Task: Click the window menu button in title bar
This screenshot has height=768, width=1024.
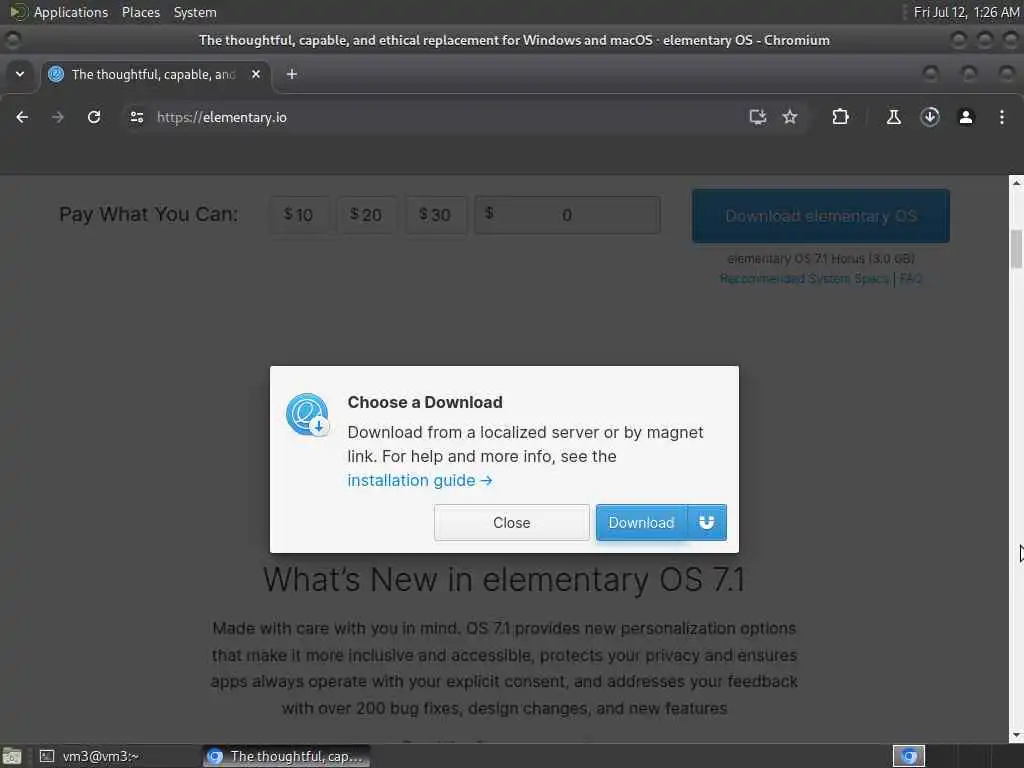Action: tap(12, 40)
